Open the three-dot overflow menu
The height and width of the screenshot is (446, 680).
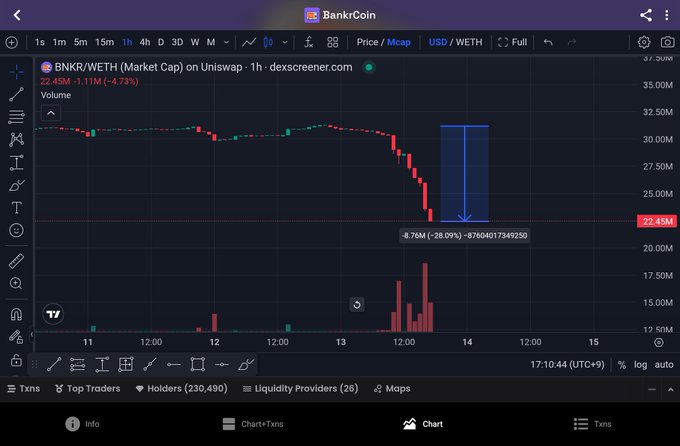[x=667, y=15]
